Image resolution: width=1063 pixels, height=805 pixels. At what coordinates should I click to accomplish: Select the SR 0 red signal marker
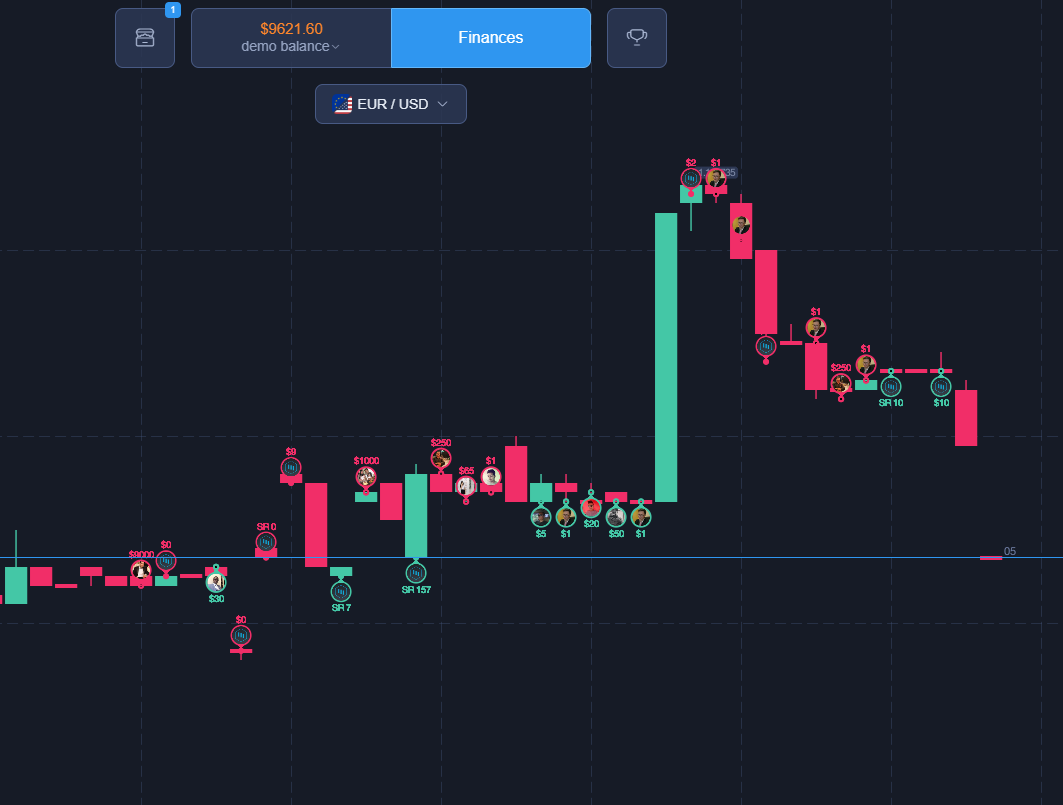266,542
